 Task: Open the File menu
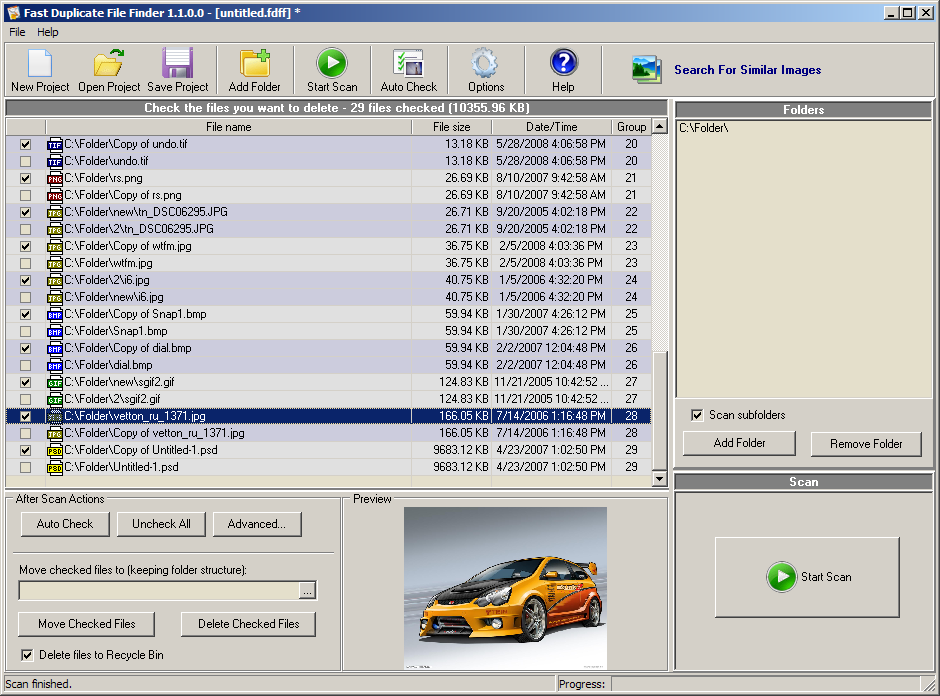click(17, 32)
